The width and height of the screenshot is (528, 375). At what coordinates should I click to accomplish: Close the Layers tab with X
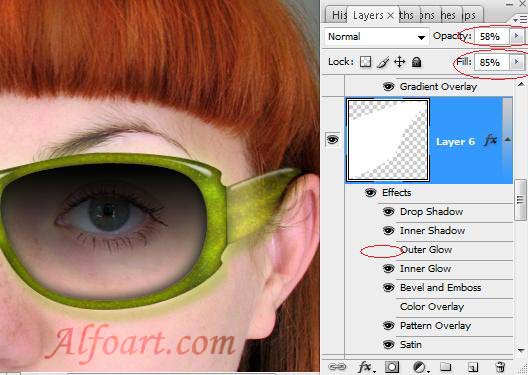click(x=391, y=15)
